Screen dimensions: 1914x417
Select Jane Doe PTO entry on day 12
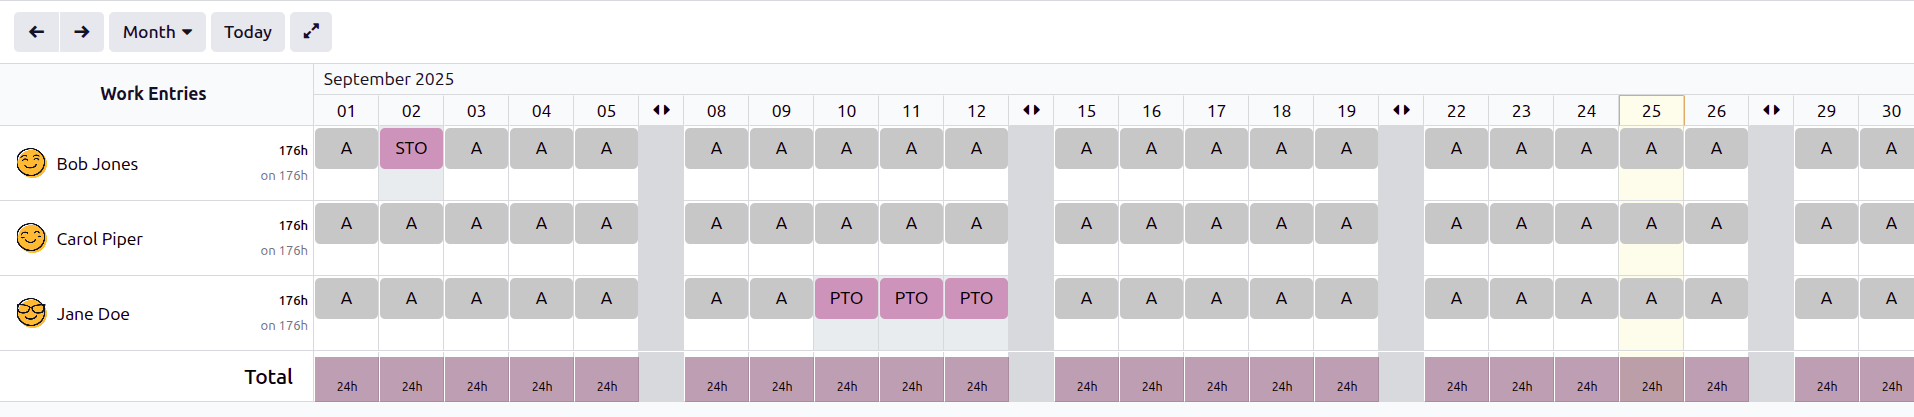click(976, 298)
